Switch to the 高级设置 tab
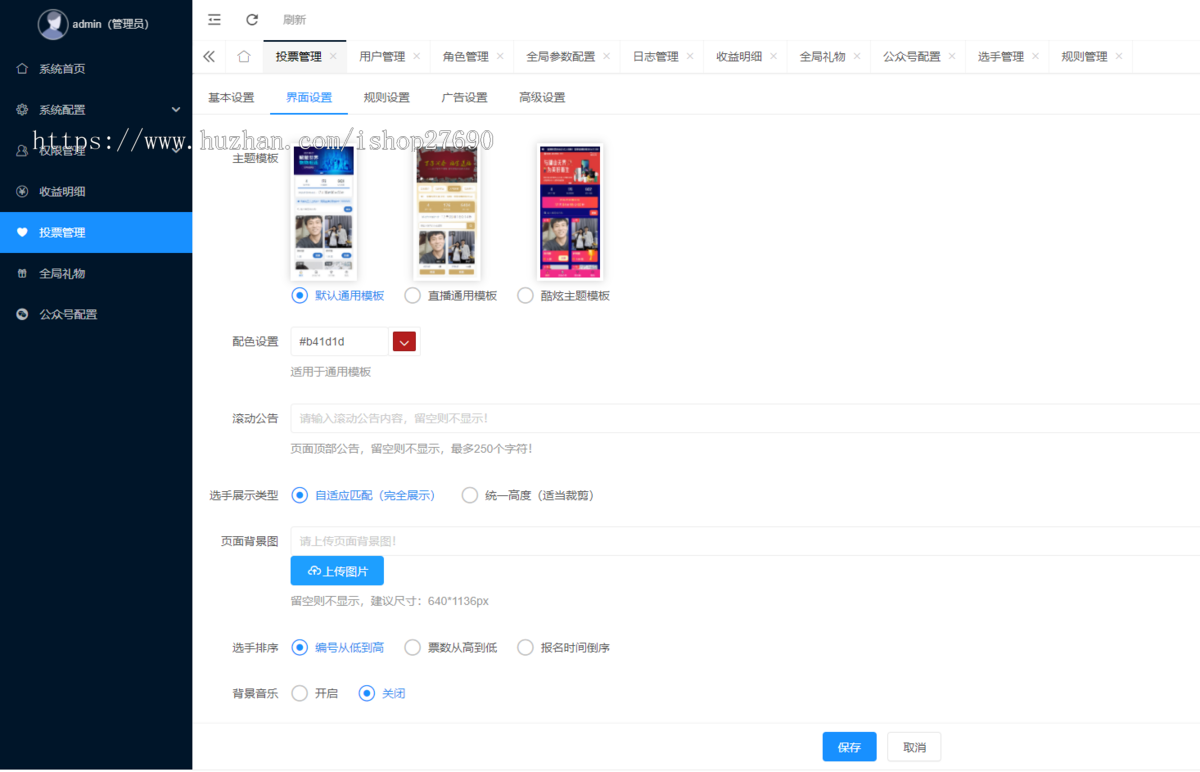The height and width of the screenshot is (772, 1200). (542, 98)
